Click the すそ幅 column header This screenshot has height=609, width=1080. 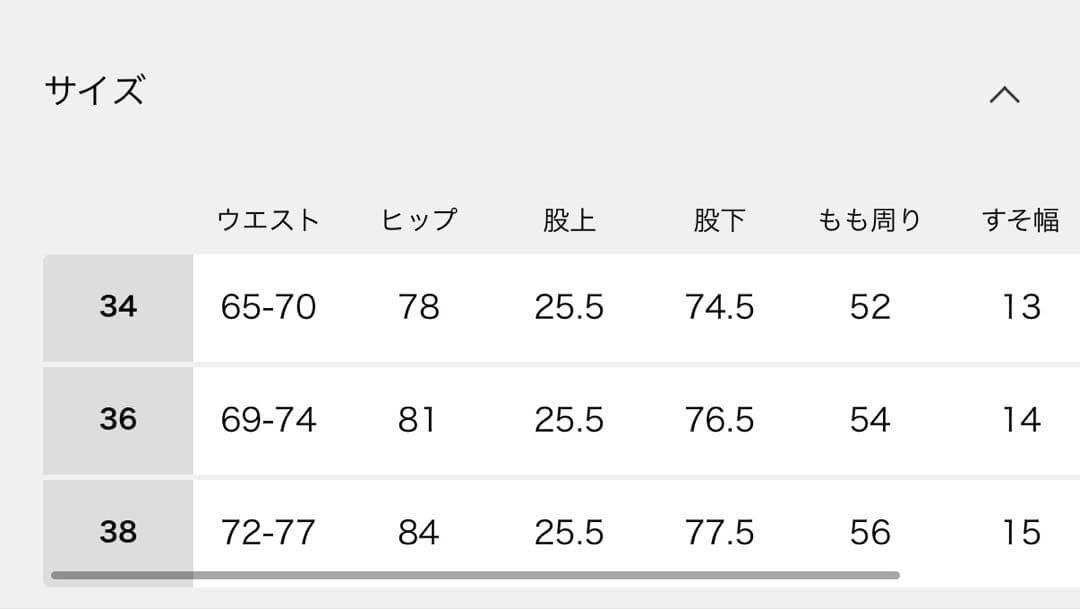click(1020, 220)
